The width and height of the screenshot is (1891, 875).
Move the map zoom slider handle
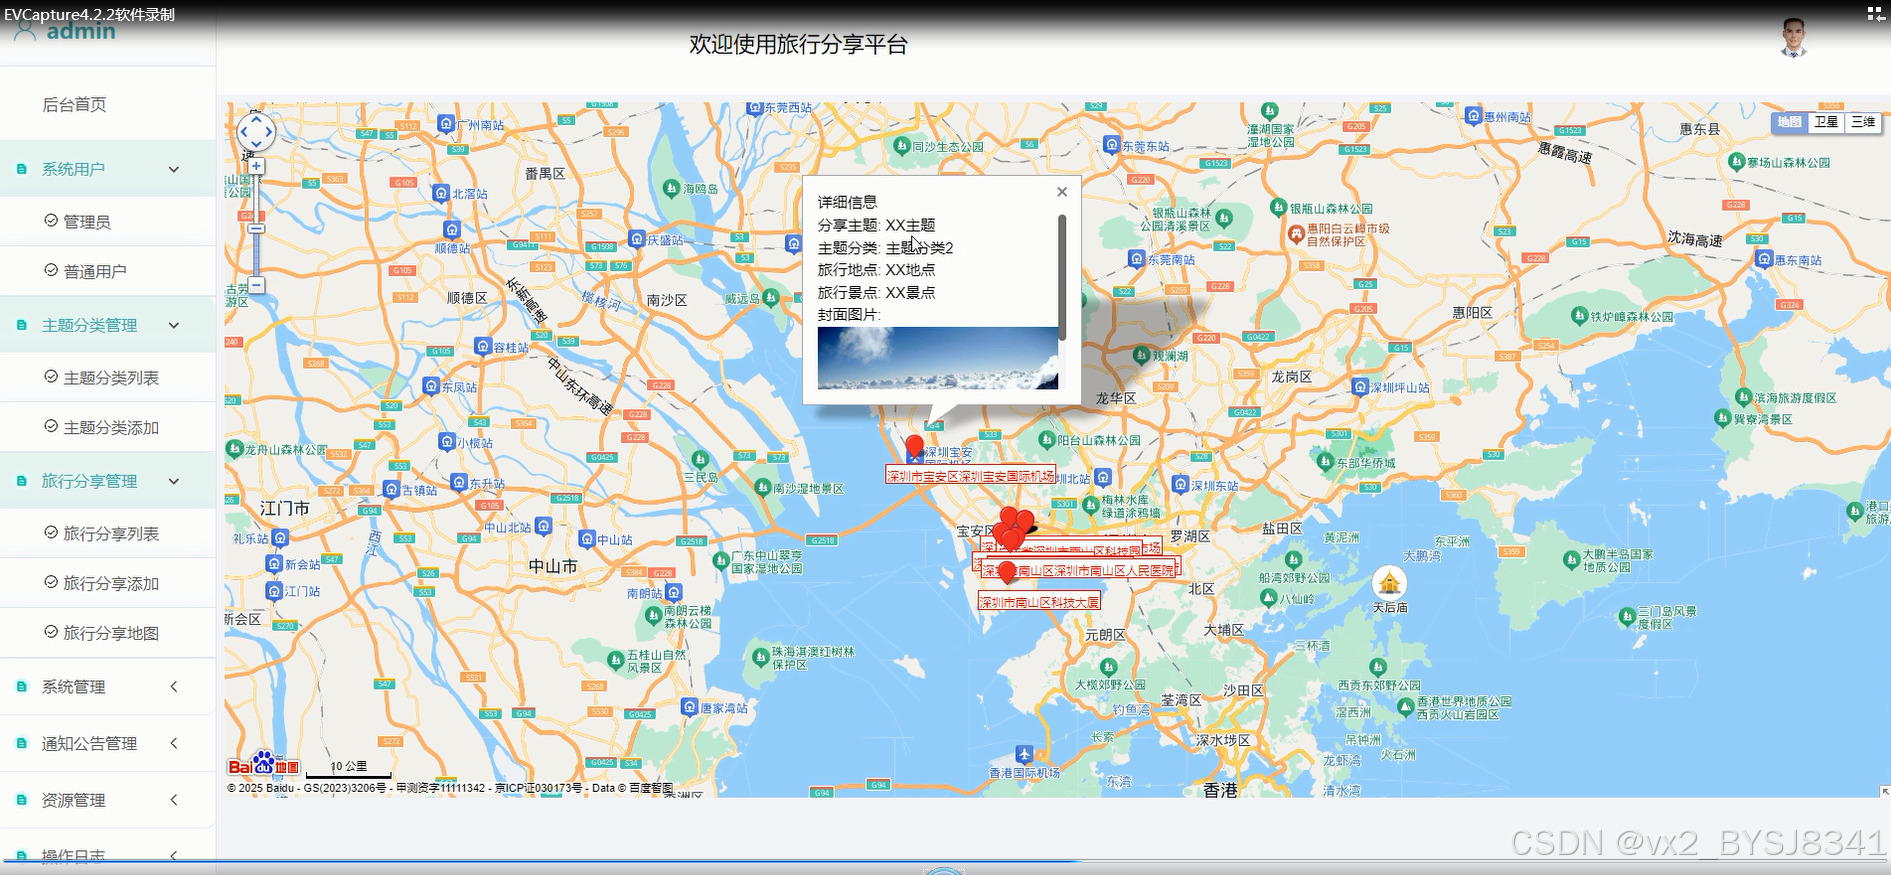(x=257, y=229)
